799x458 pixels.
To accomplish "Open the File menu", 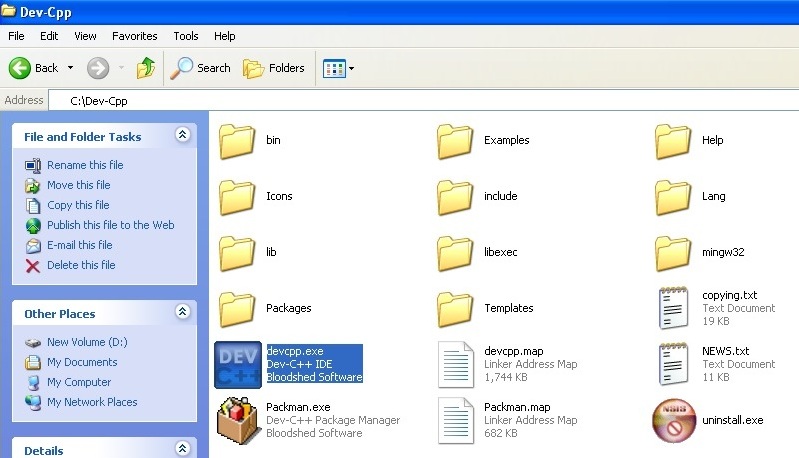I will pyautogui.click(x=16, y=36).
